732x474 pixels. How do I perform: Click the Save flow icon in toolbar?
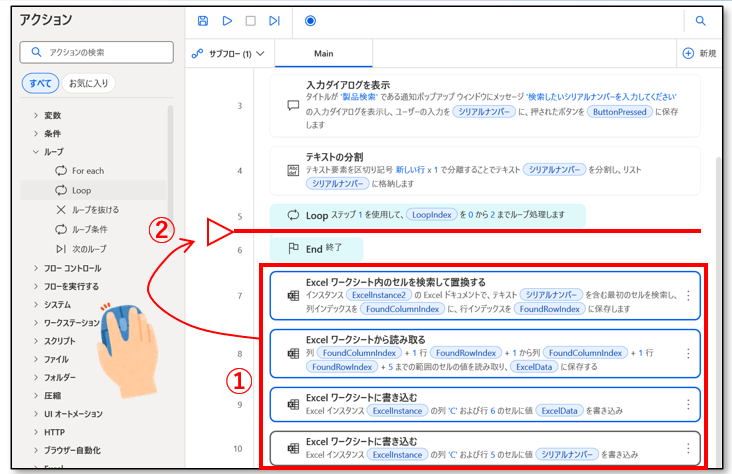click(x=203, y=20)
